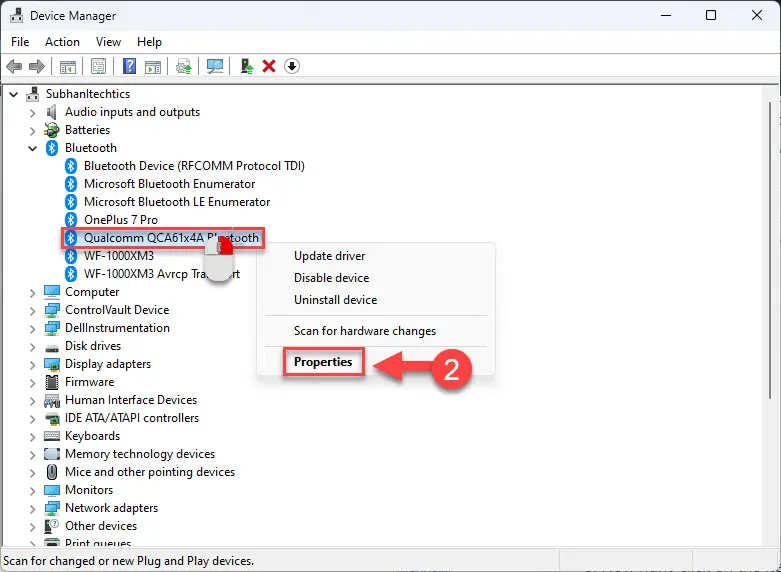This screenshot has height=572, width=781.
Task: Open the Action menu
Action: click(62, 42)
